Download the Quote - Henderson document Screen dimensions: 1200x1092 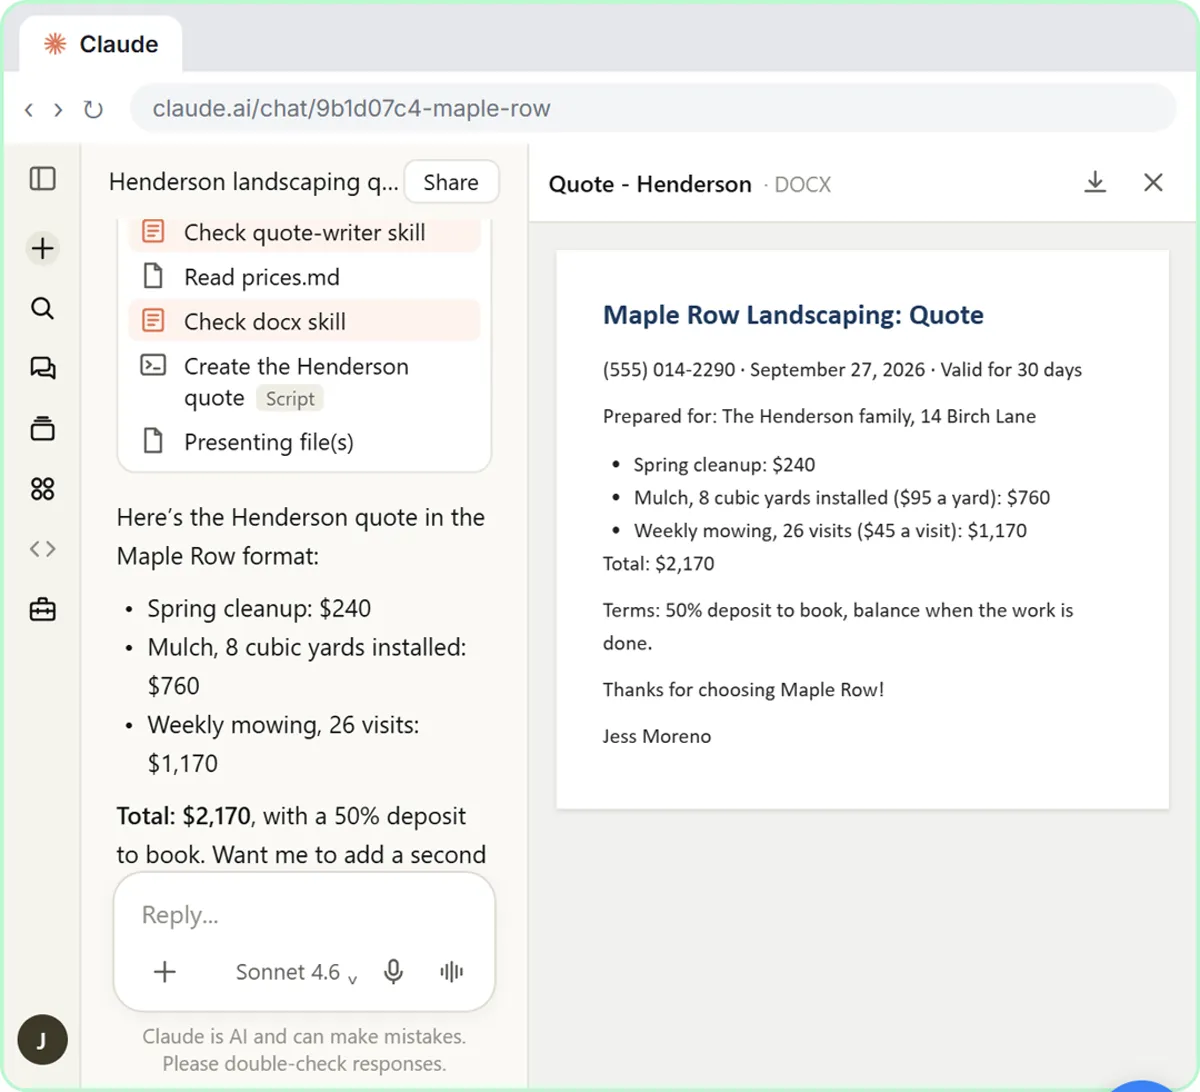pyautogui.click(x=1095, y=182)
